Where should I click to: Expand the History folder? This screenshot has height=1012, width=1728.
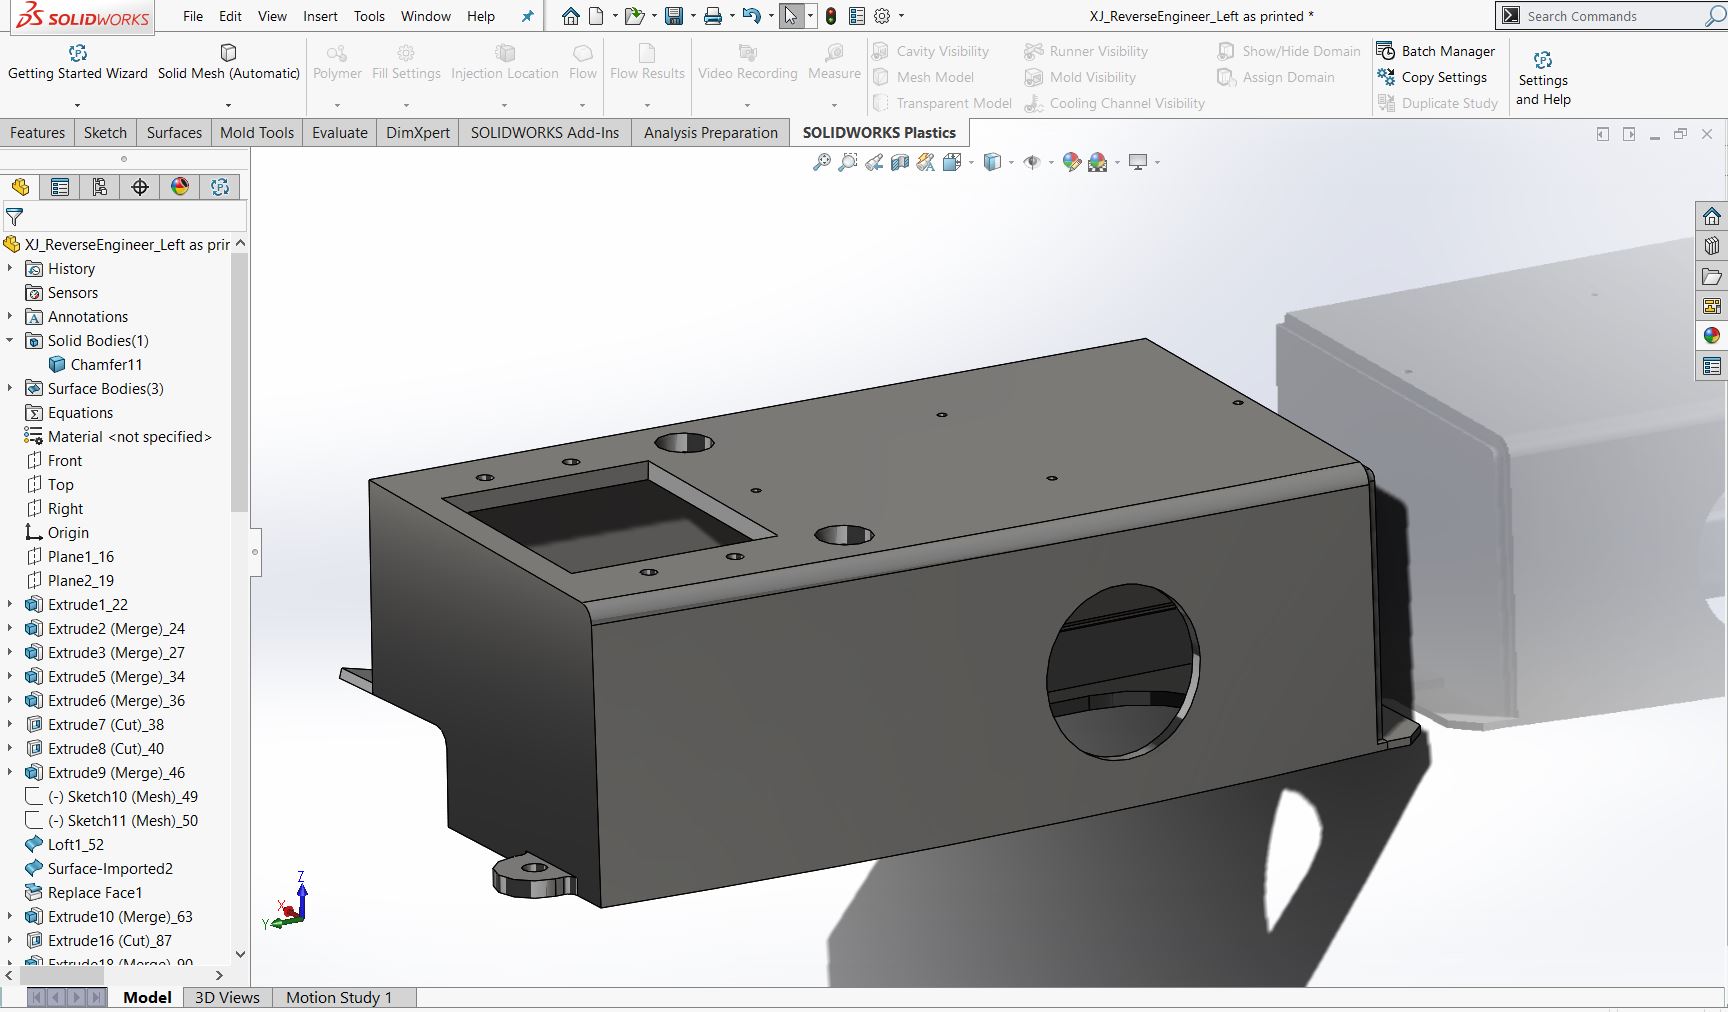10,268
